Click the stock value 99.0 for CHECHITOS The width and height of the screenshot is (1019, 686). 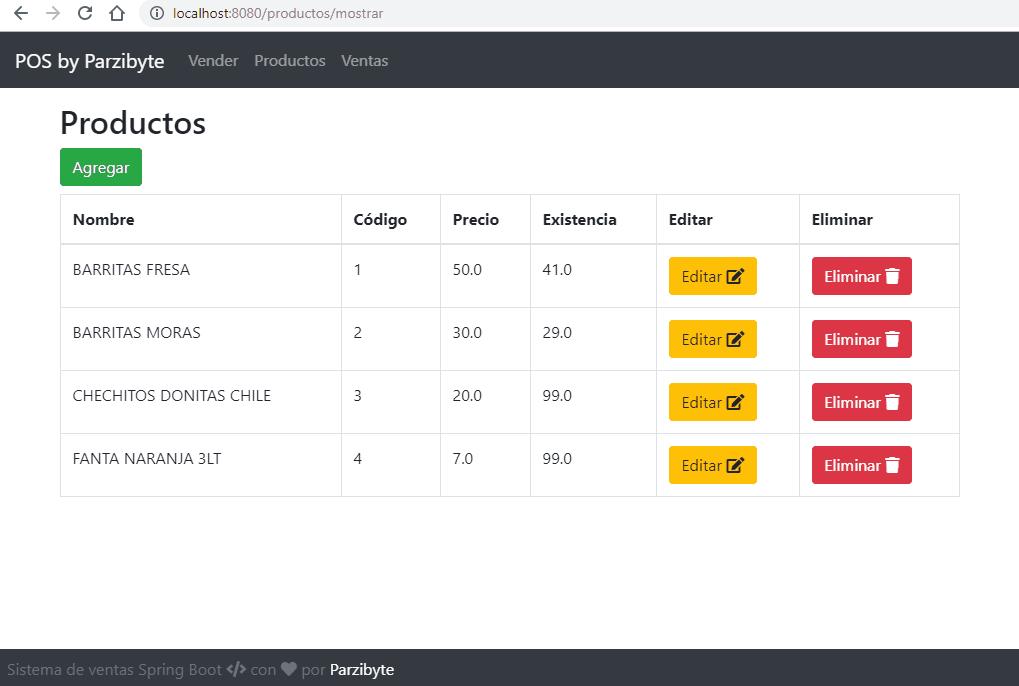point(557,396)
